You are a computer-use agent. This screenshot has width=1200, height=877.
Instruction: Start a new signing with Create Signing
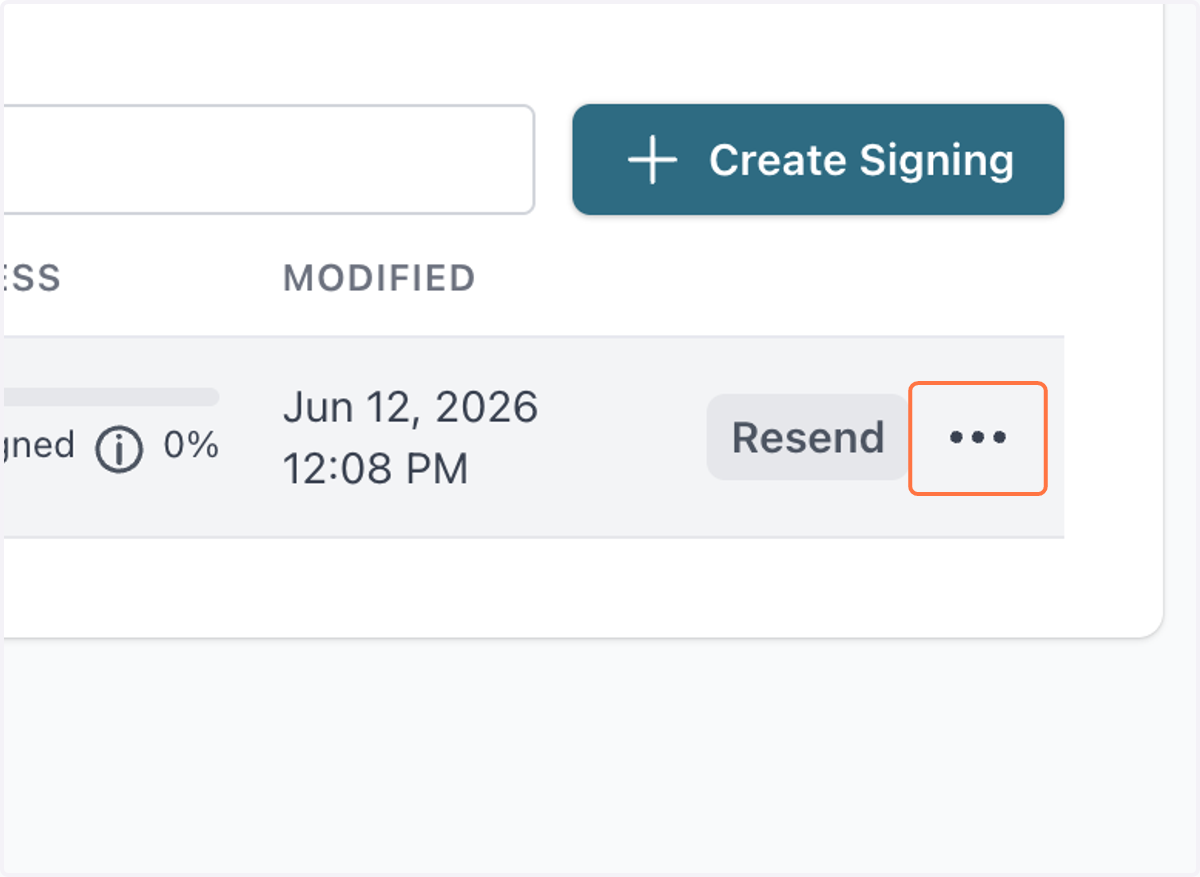coord(818,159)
